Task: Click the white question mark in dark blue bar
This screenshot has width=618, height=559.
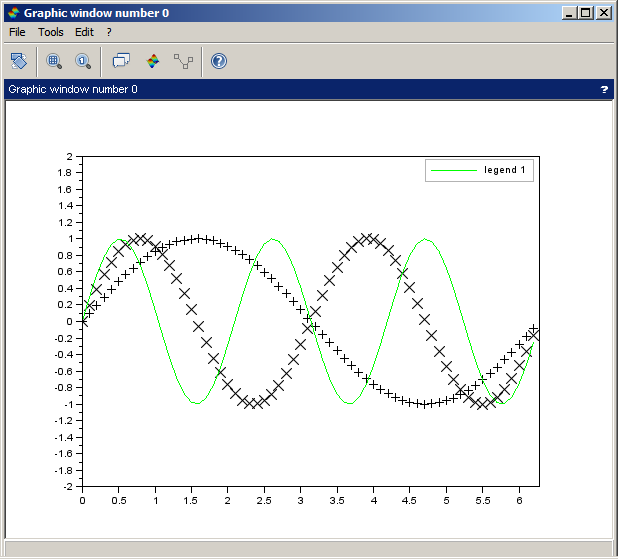Action: pos(604,90)
